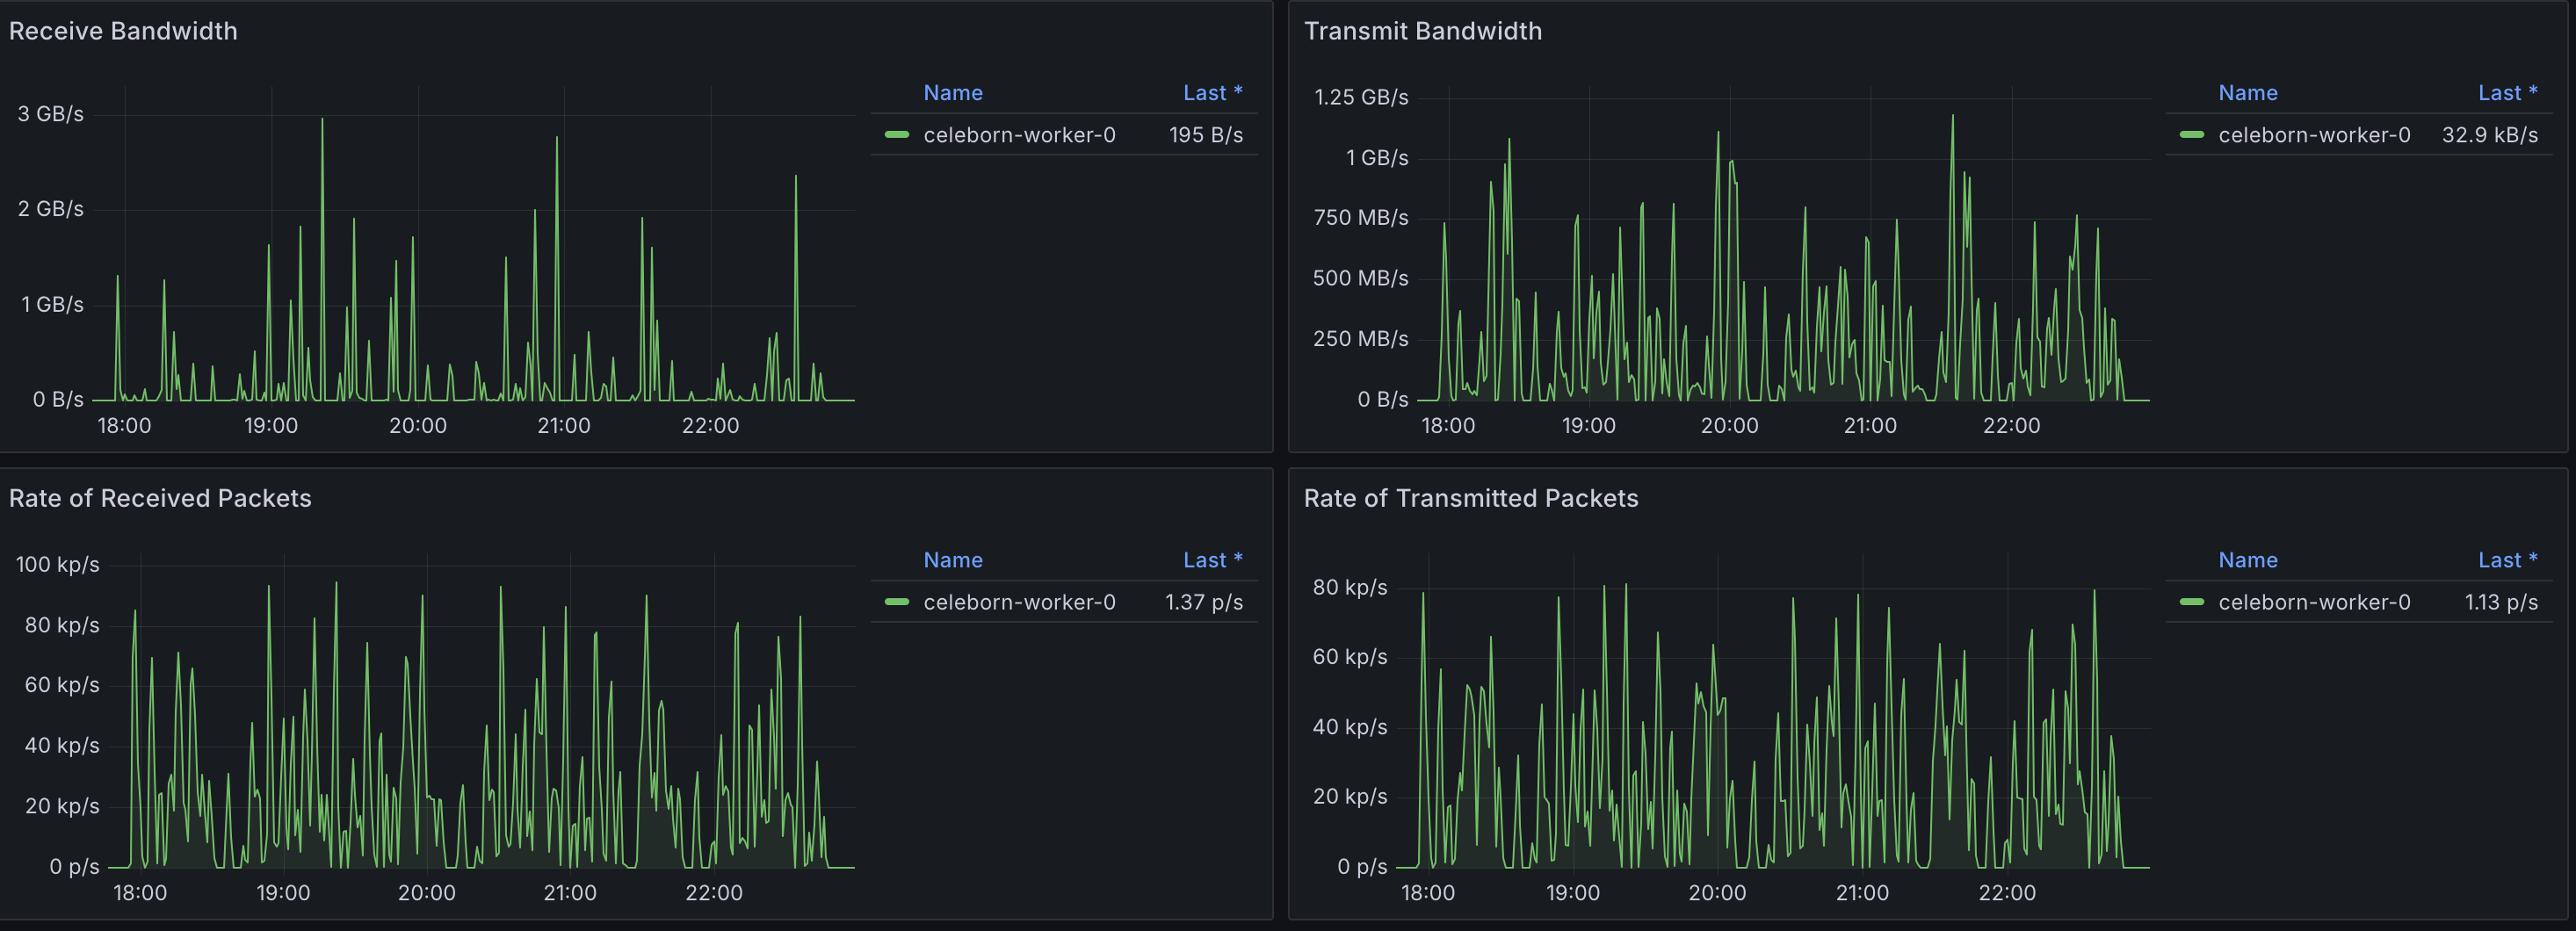Click the 32.9 kB/s value in Transmit Bandwidth legend
Image resolution: width=2576 pixels, height=931 pixels.
pos(2489,135)
